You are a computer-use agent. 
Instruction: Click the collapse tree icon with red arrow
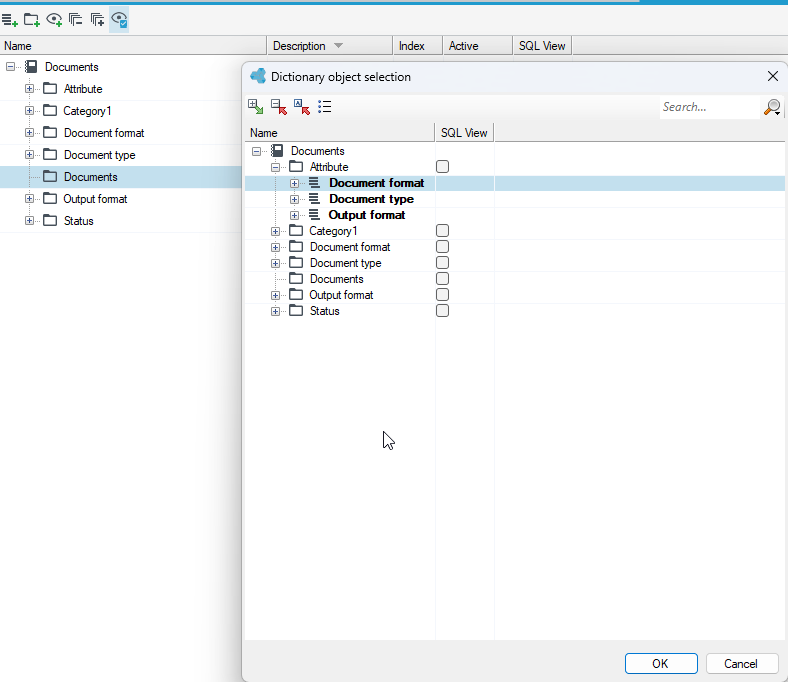(x=278, y=107)
